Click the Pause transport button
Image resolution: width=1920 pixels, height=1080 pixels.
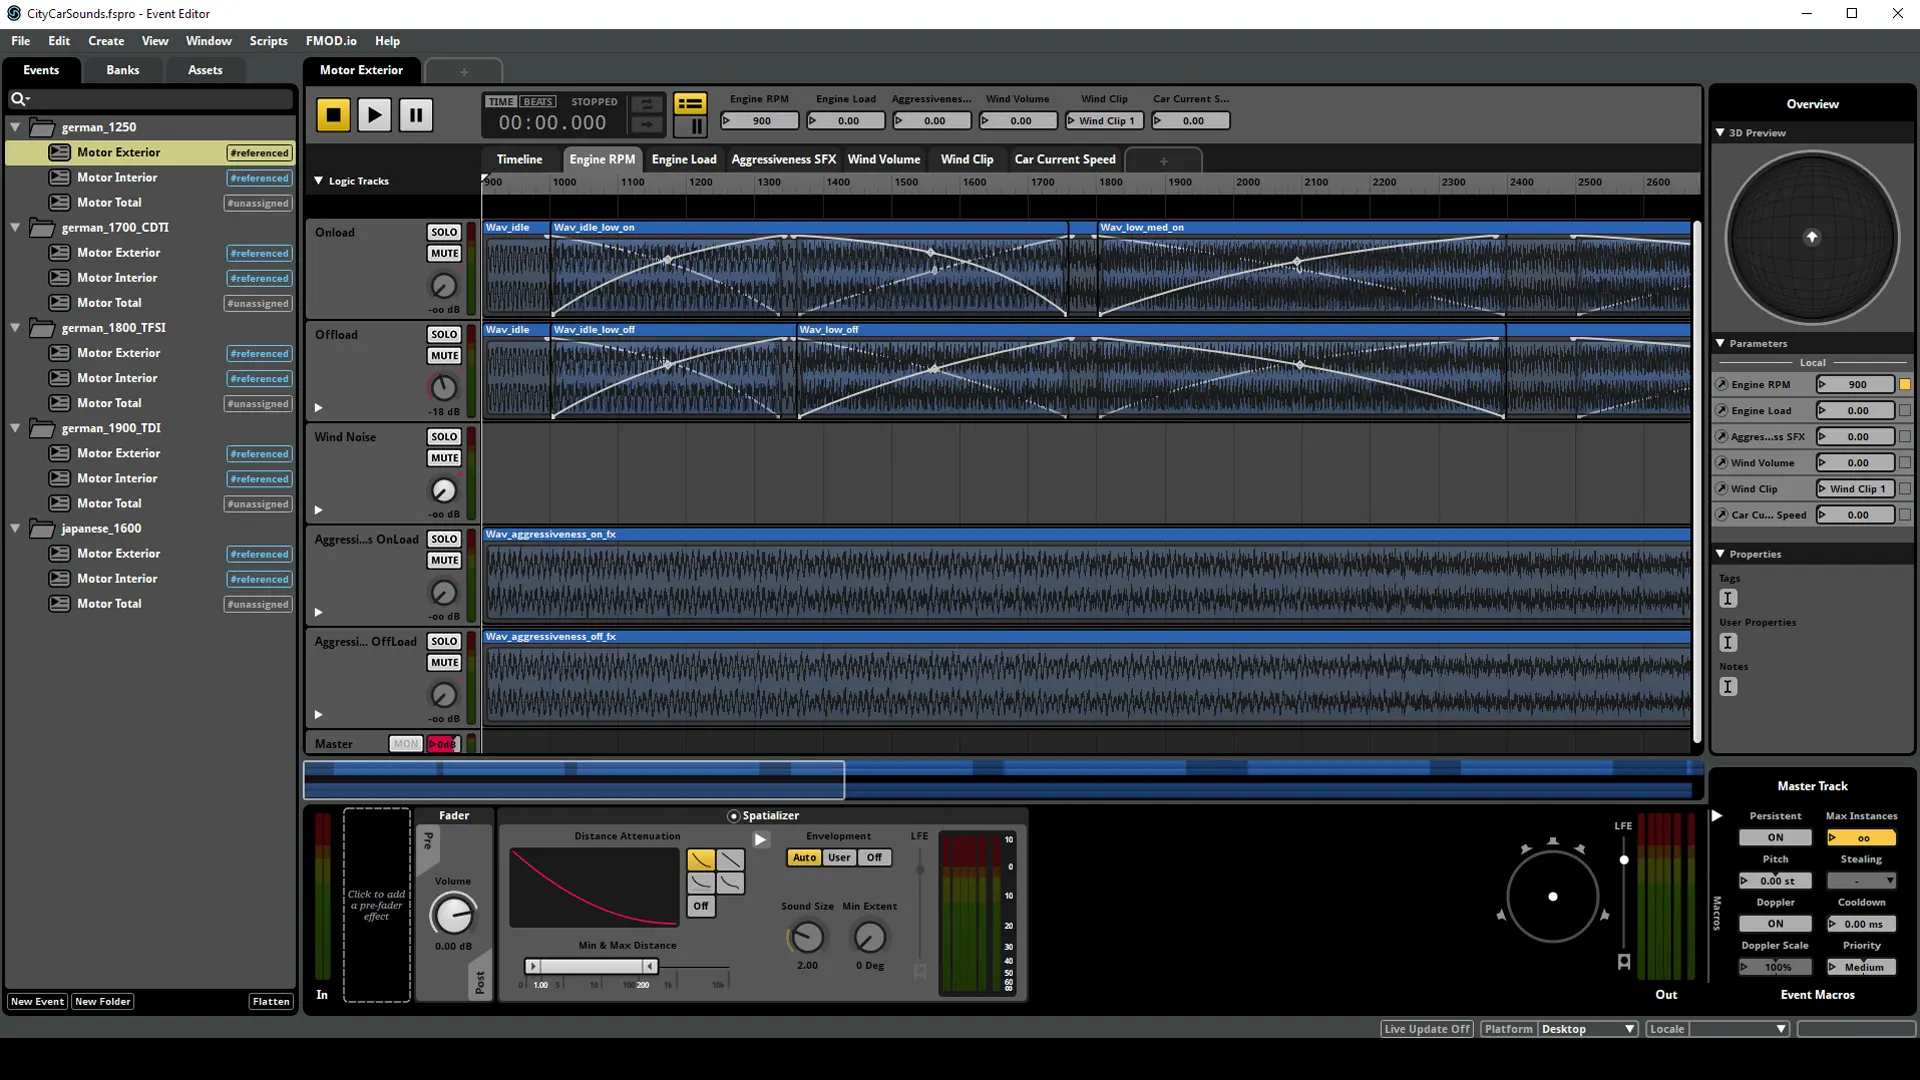(x=416, y=115)
